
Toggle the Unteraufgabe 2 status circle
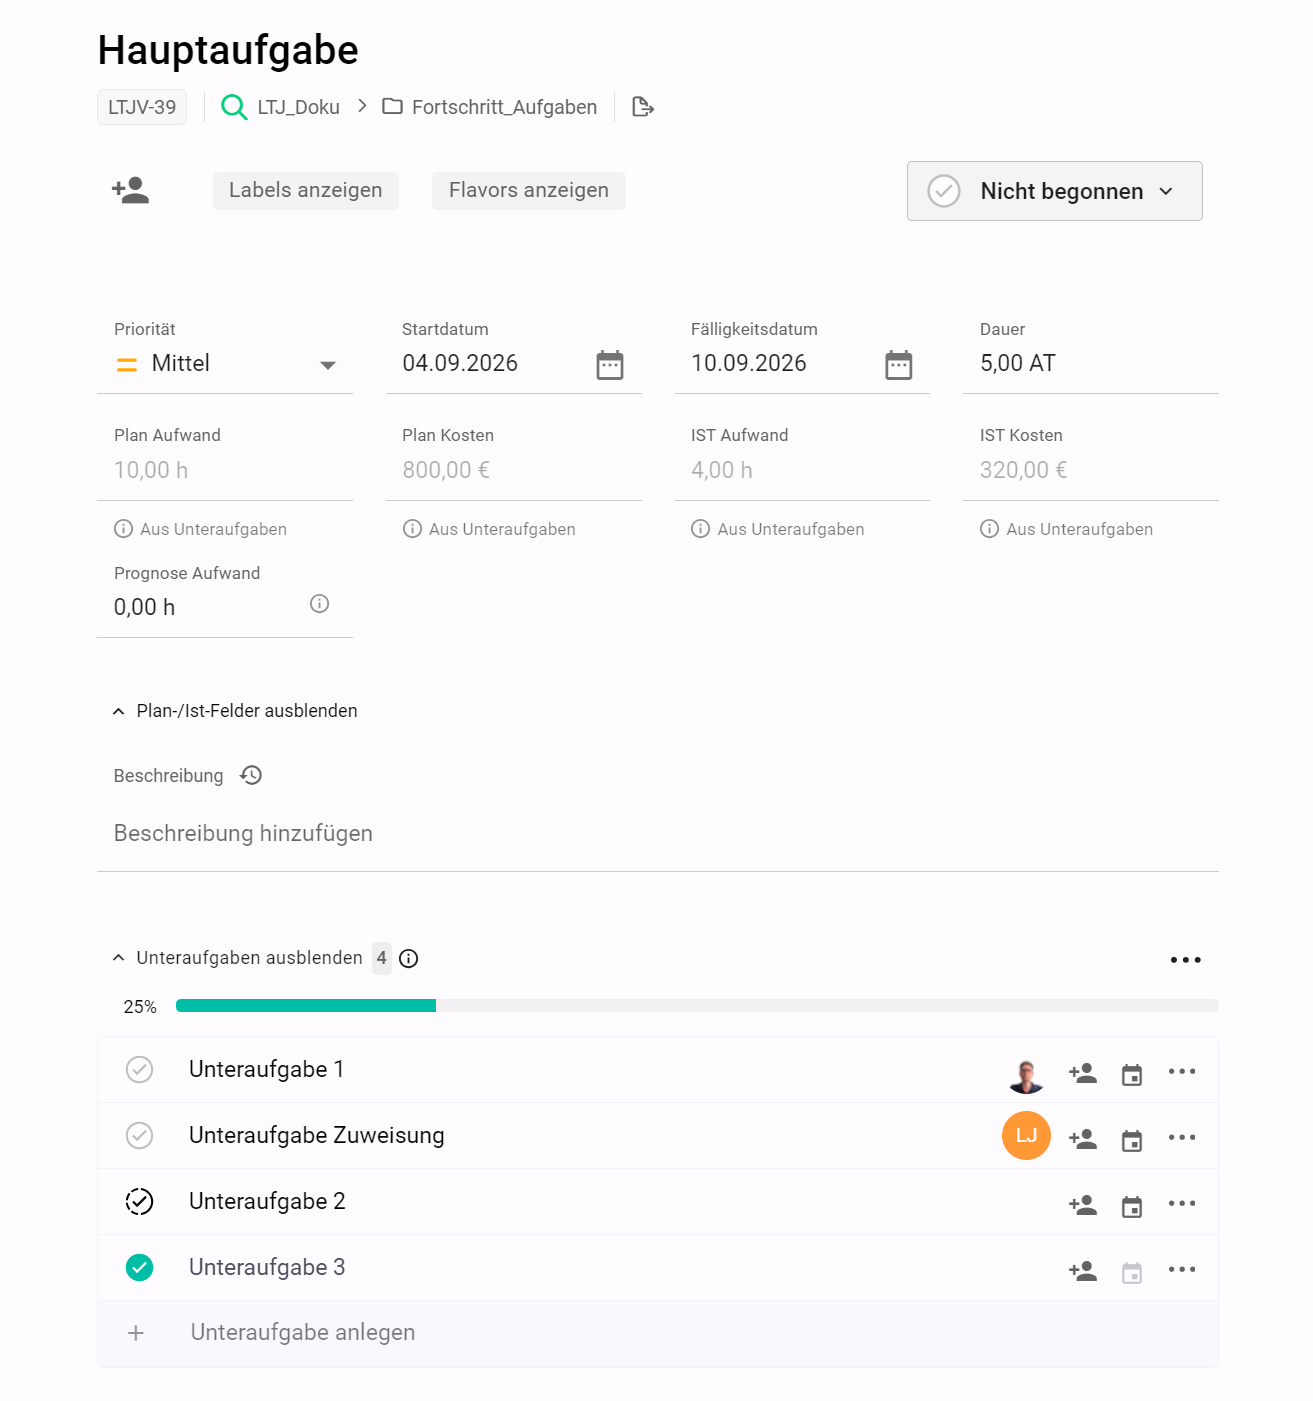139,1201
